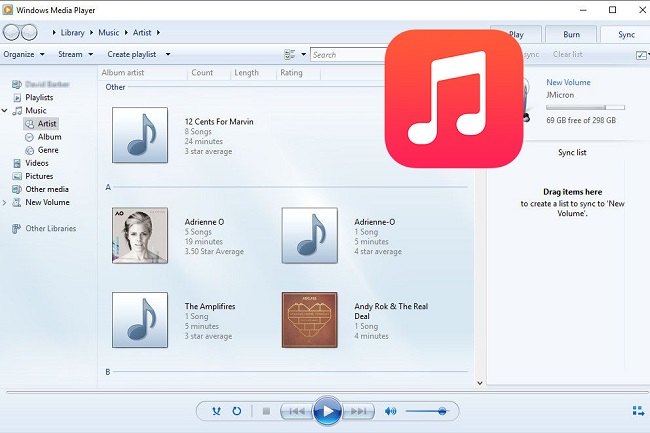
Task: Open Pictures in the sidebar
Action: (39, 176)
